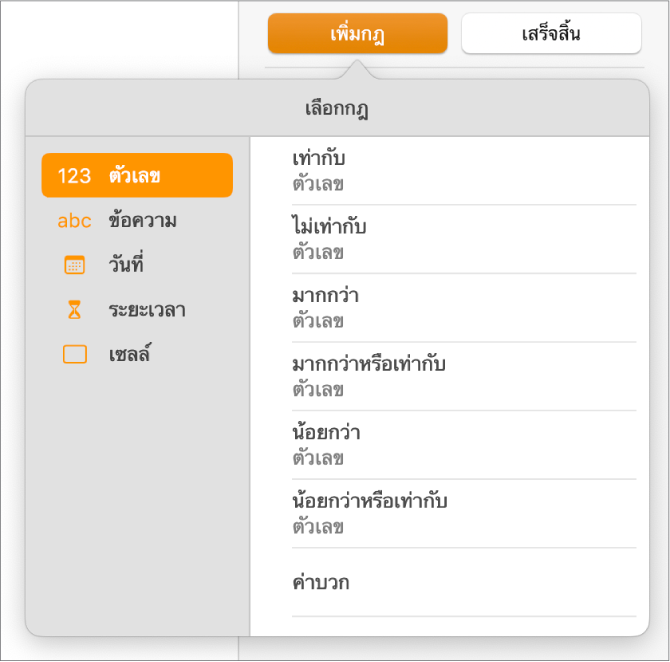Click the abc text category icon
Image resolution: width=670 pixels, height=662 pixels.
(x=75, y=221)
